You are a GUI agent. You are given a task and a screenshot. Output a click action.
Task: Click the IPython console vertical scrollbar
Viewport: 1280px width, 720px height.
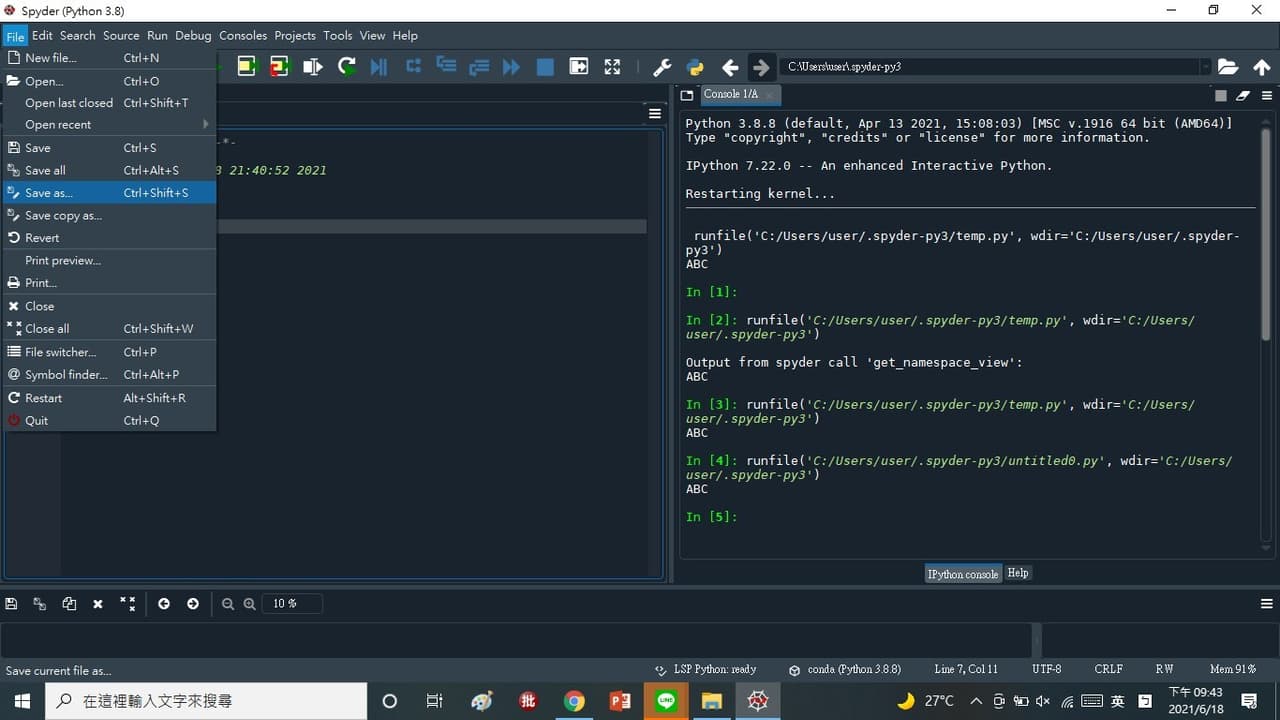tap(1265, 235)
